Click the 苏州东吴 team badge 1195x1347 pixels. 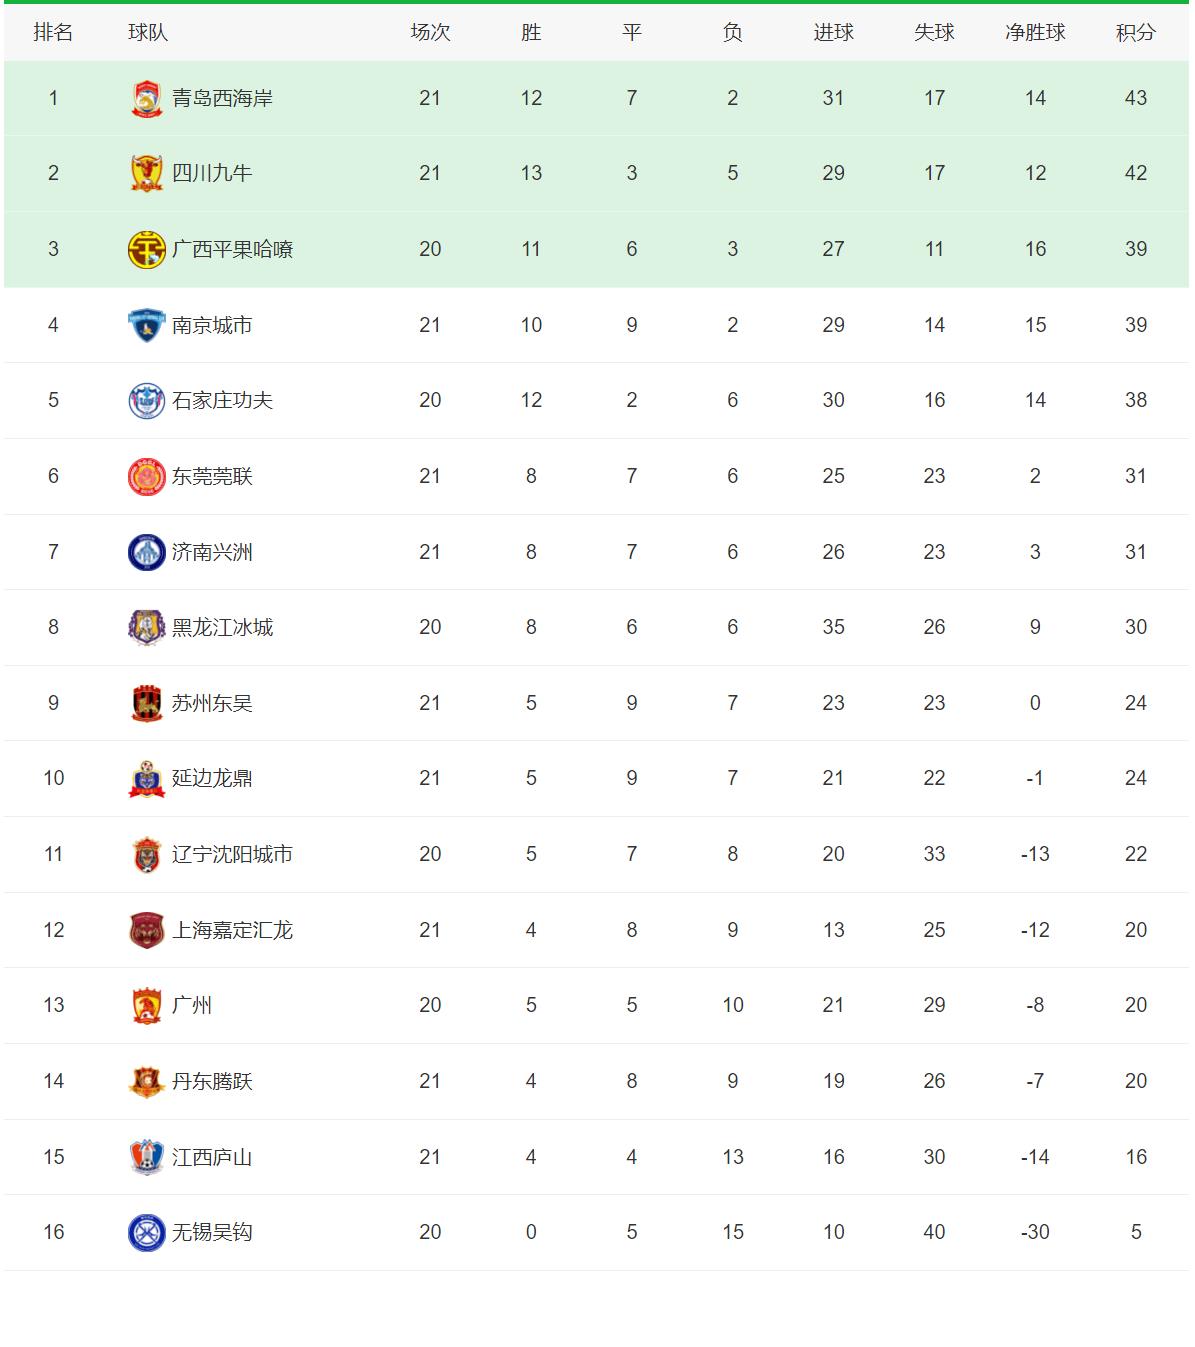pyautogui.click(x=147, y=703)
